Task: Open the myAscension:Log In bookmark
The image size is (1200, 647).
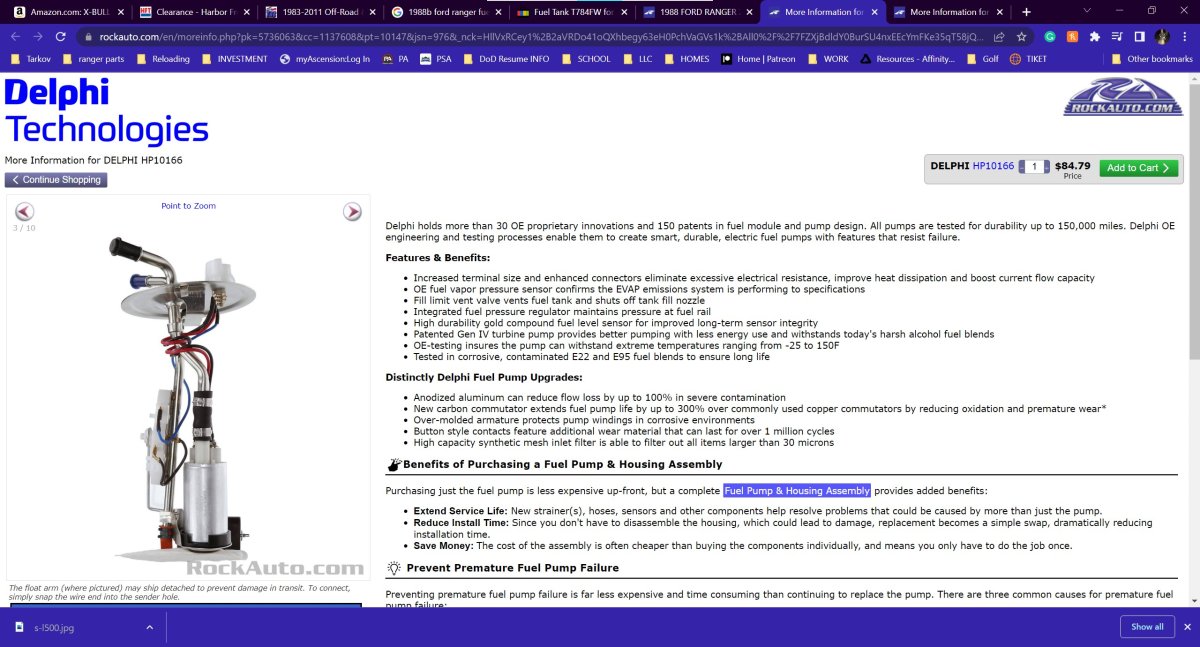Action: point(324,59)
